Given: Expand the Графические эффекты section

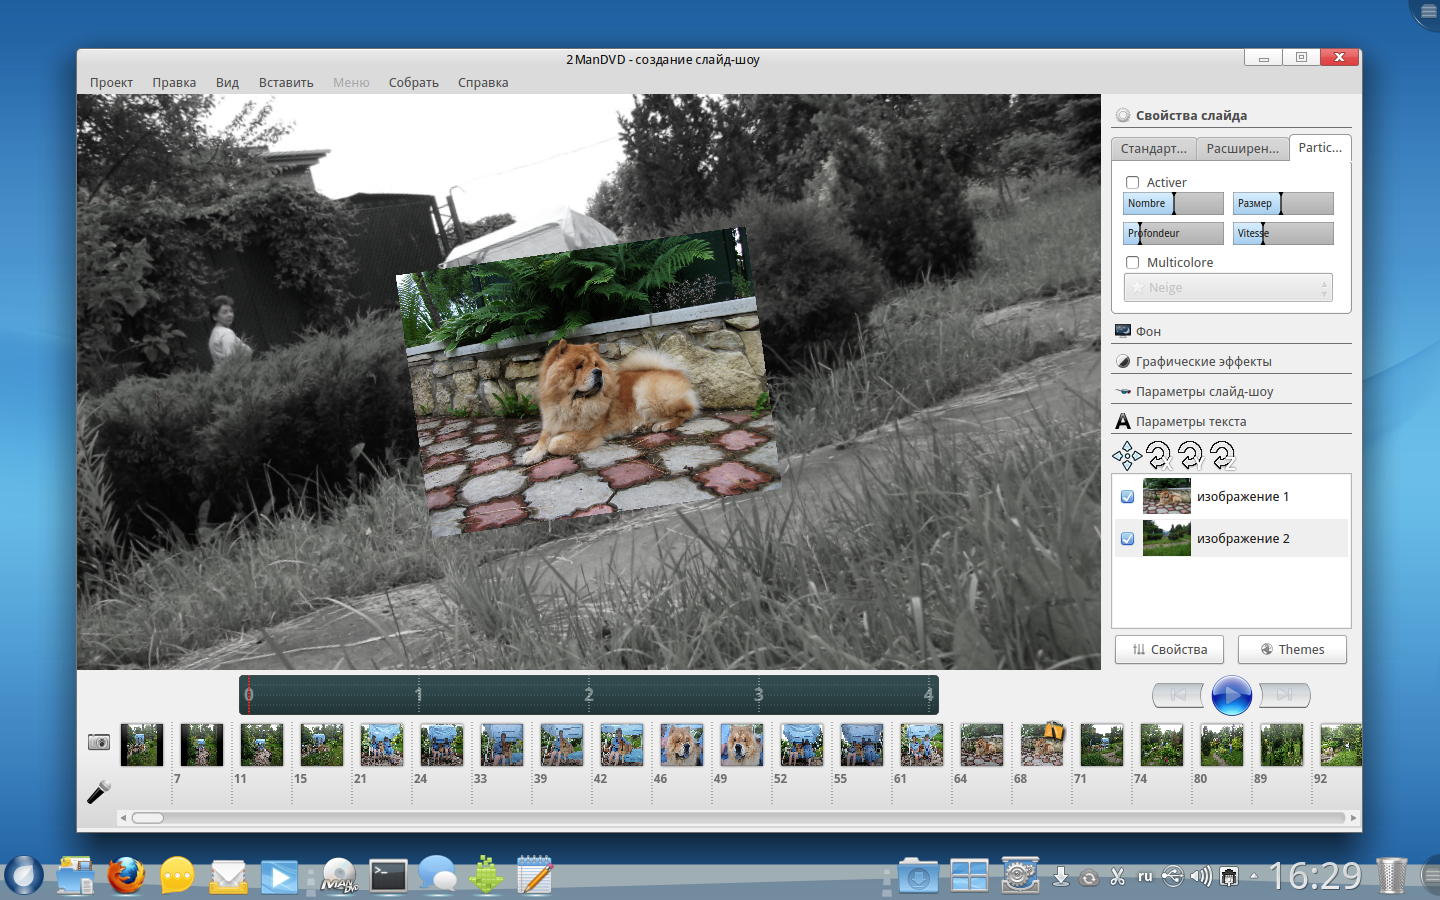Looking at the screenshot, I should pos(1203,361).
